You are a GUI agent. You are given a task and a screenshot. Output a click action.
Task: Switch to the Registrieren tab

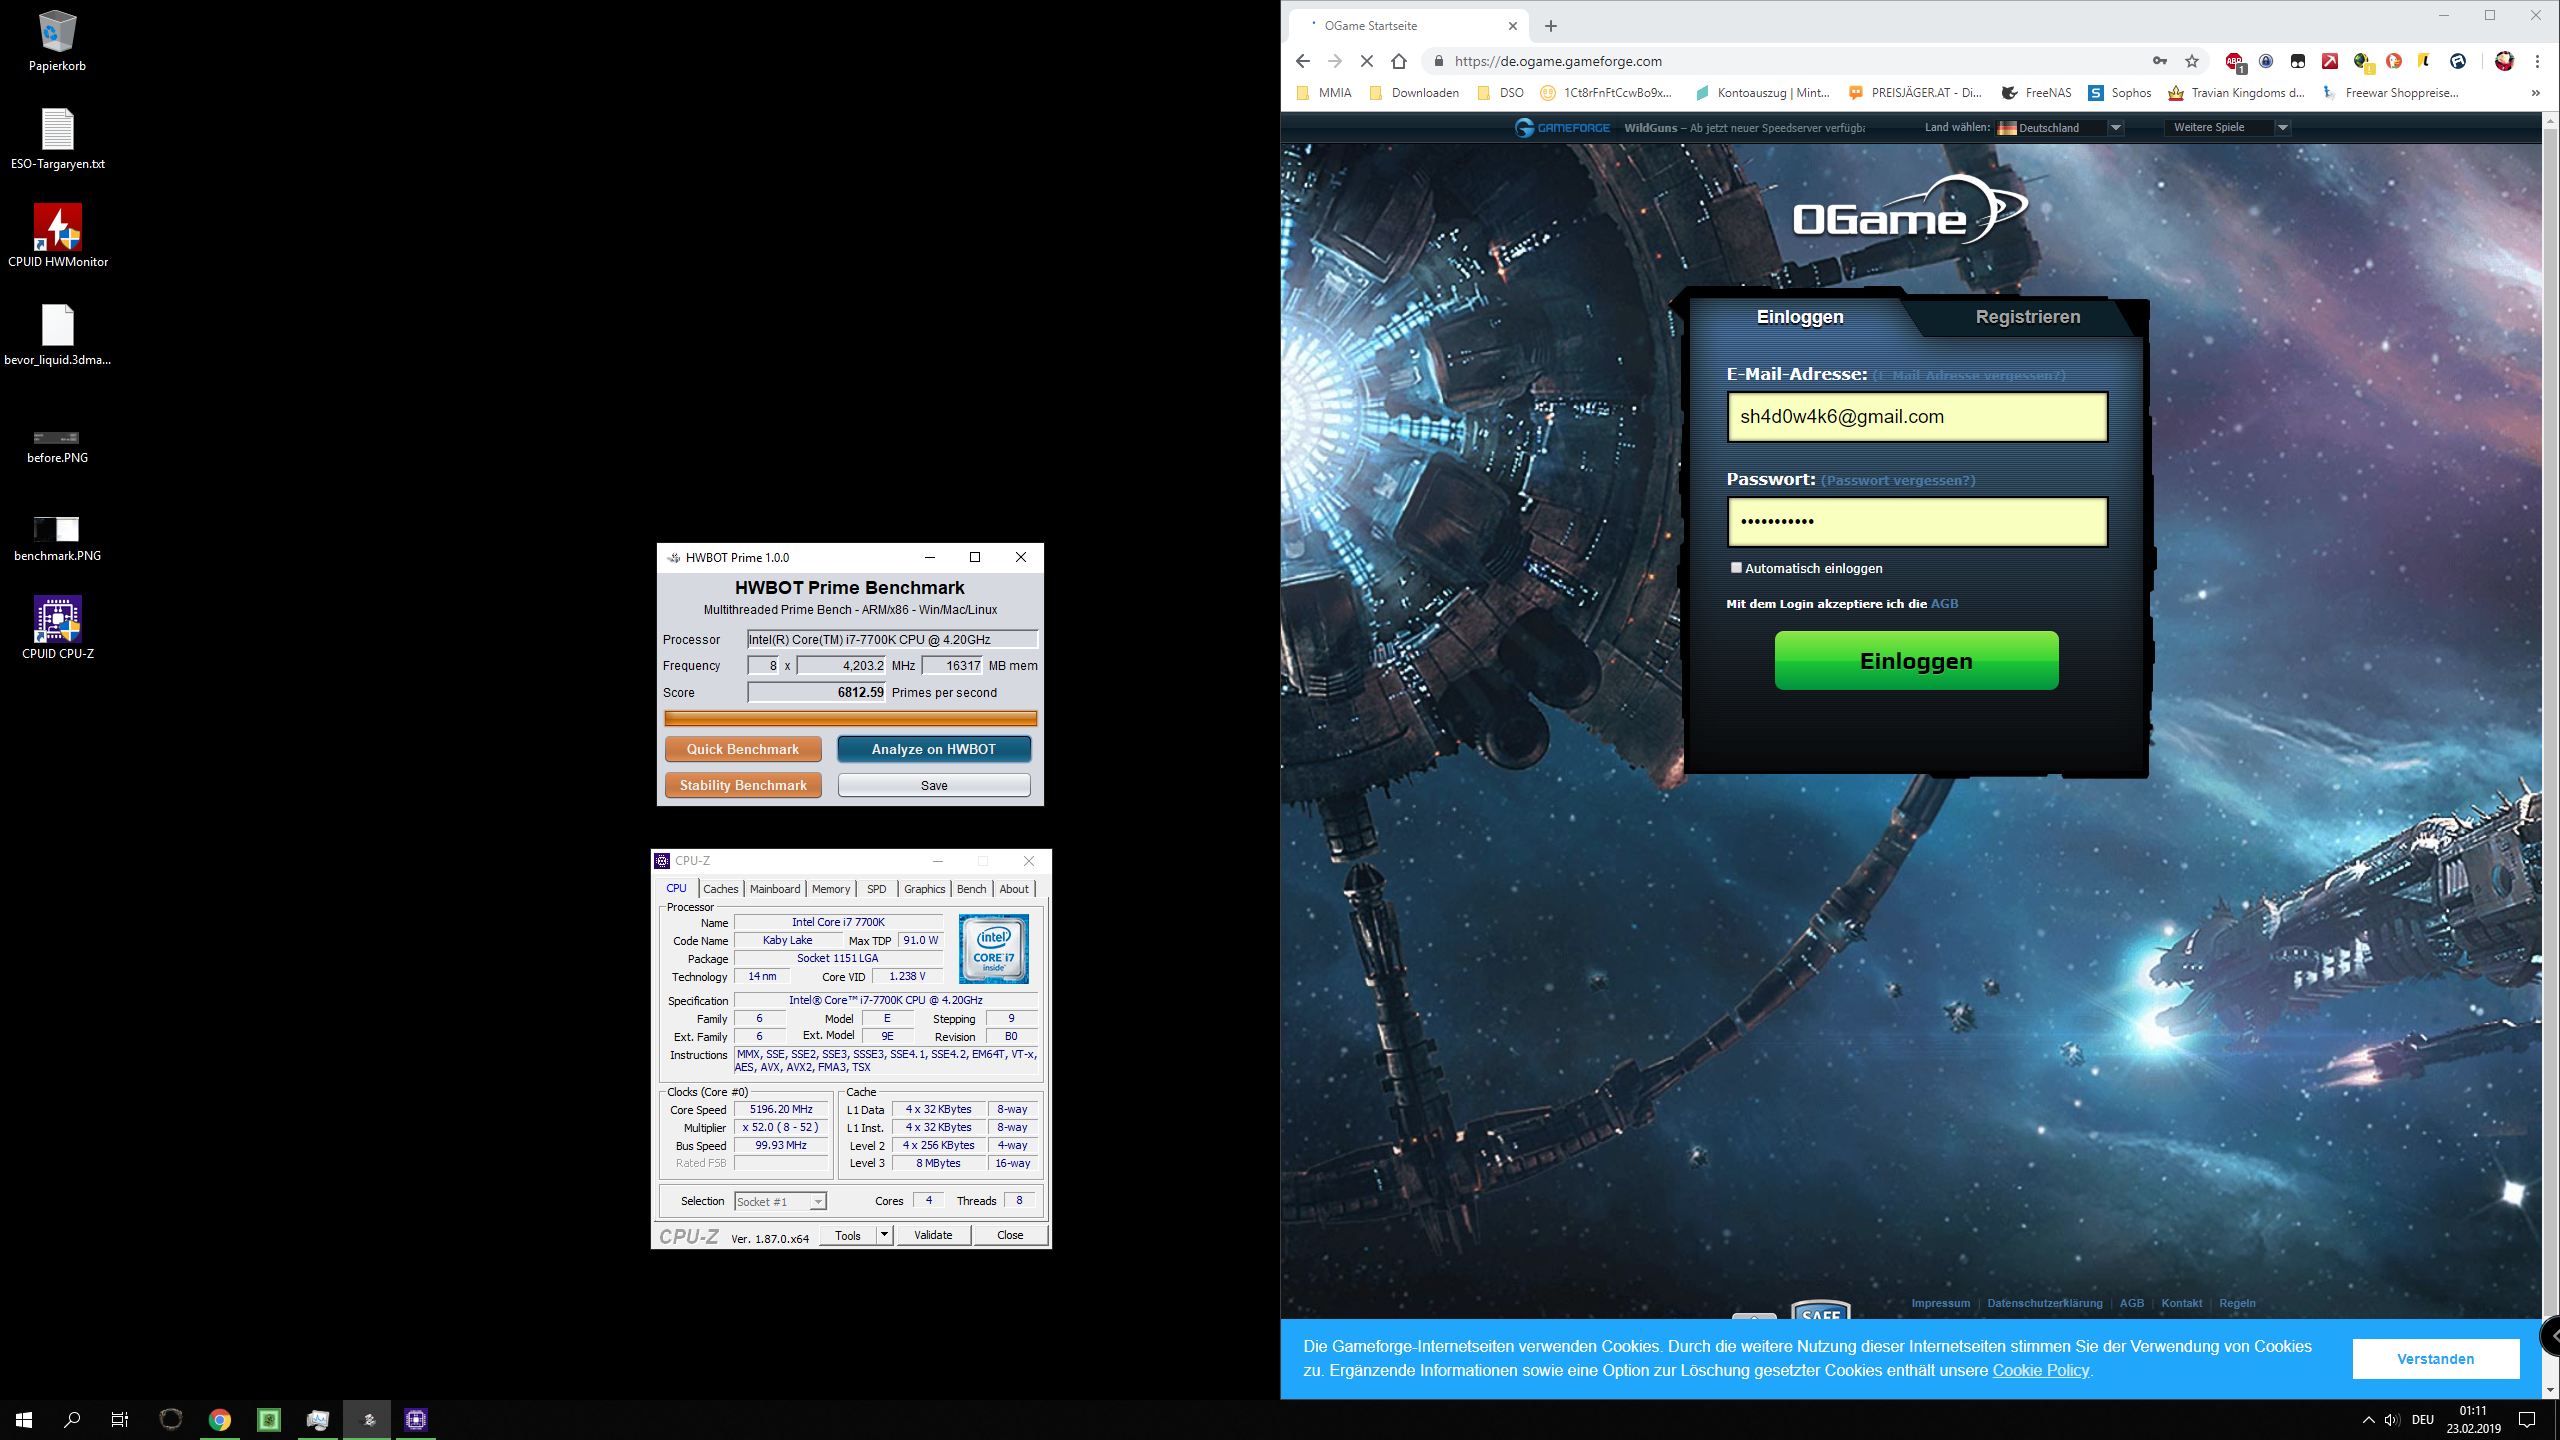coord(2027,317)
